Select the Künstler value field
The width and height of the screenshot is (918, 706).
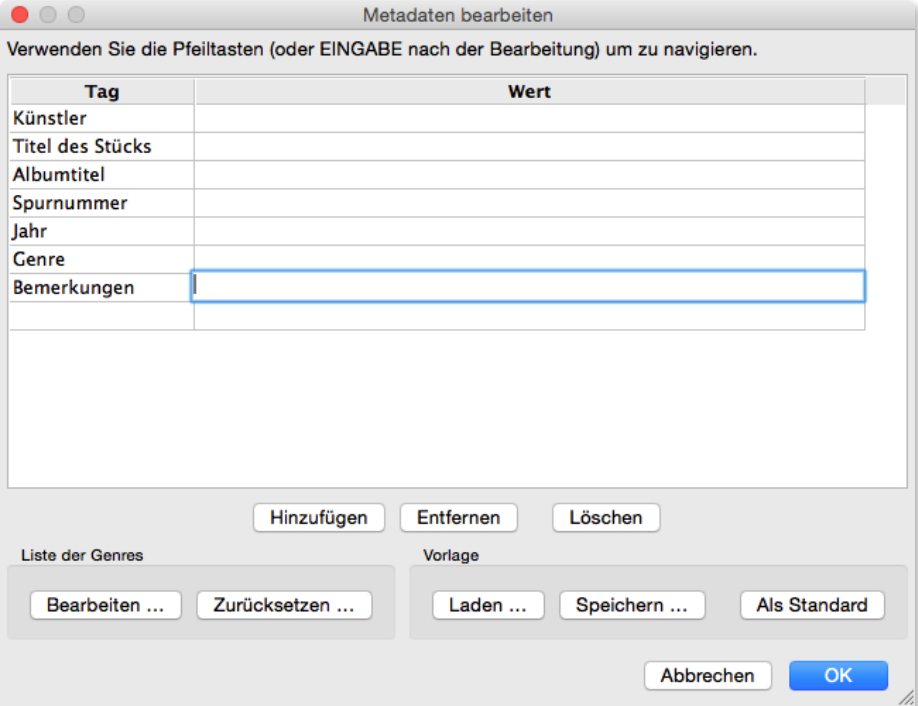(529, 119)
